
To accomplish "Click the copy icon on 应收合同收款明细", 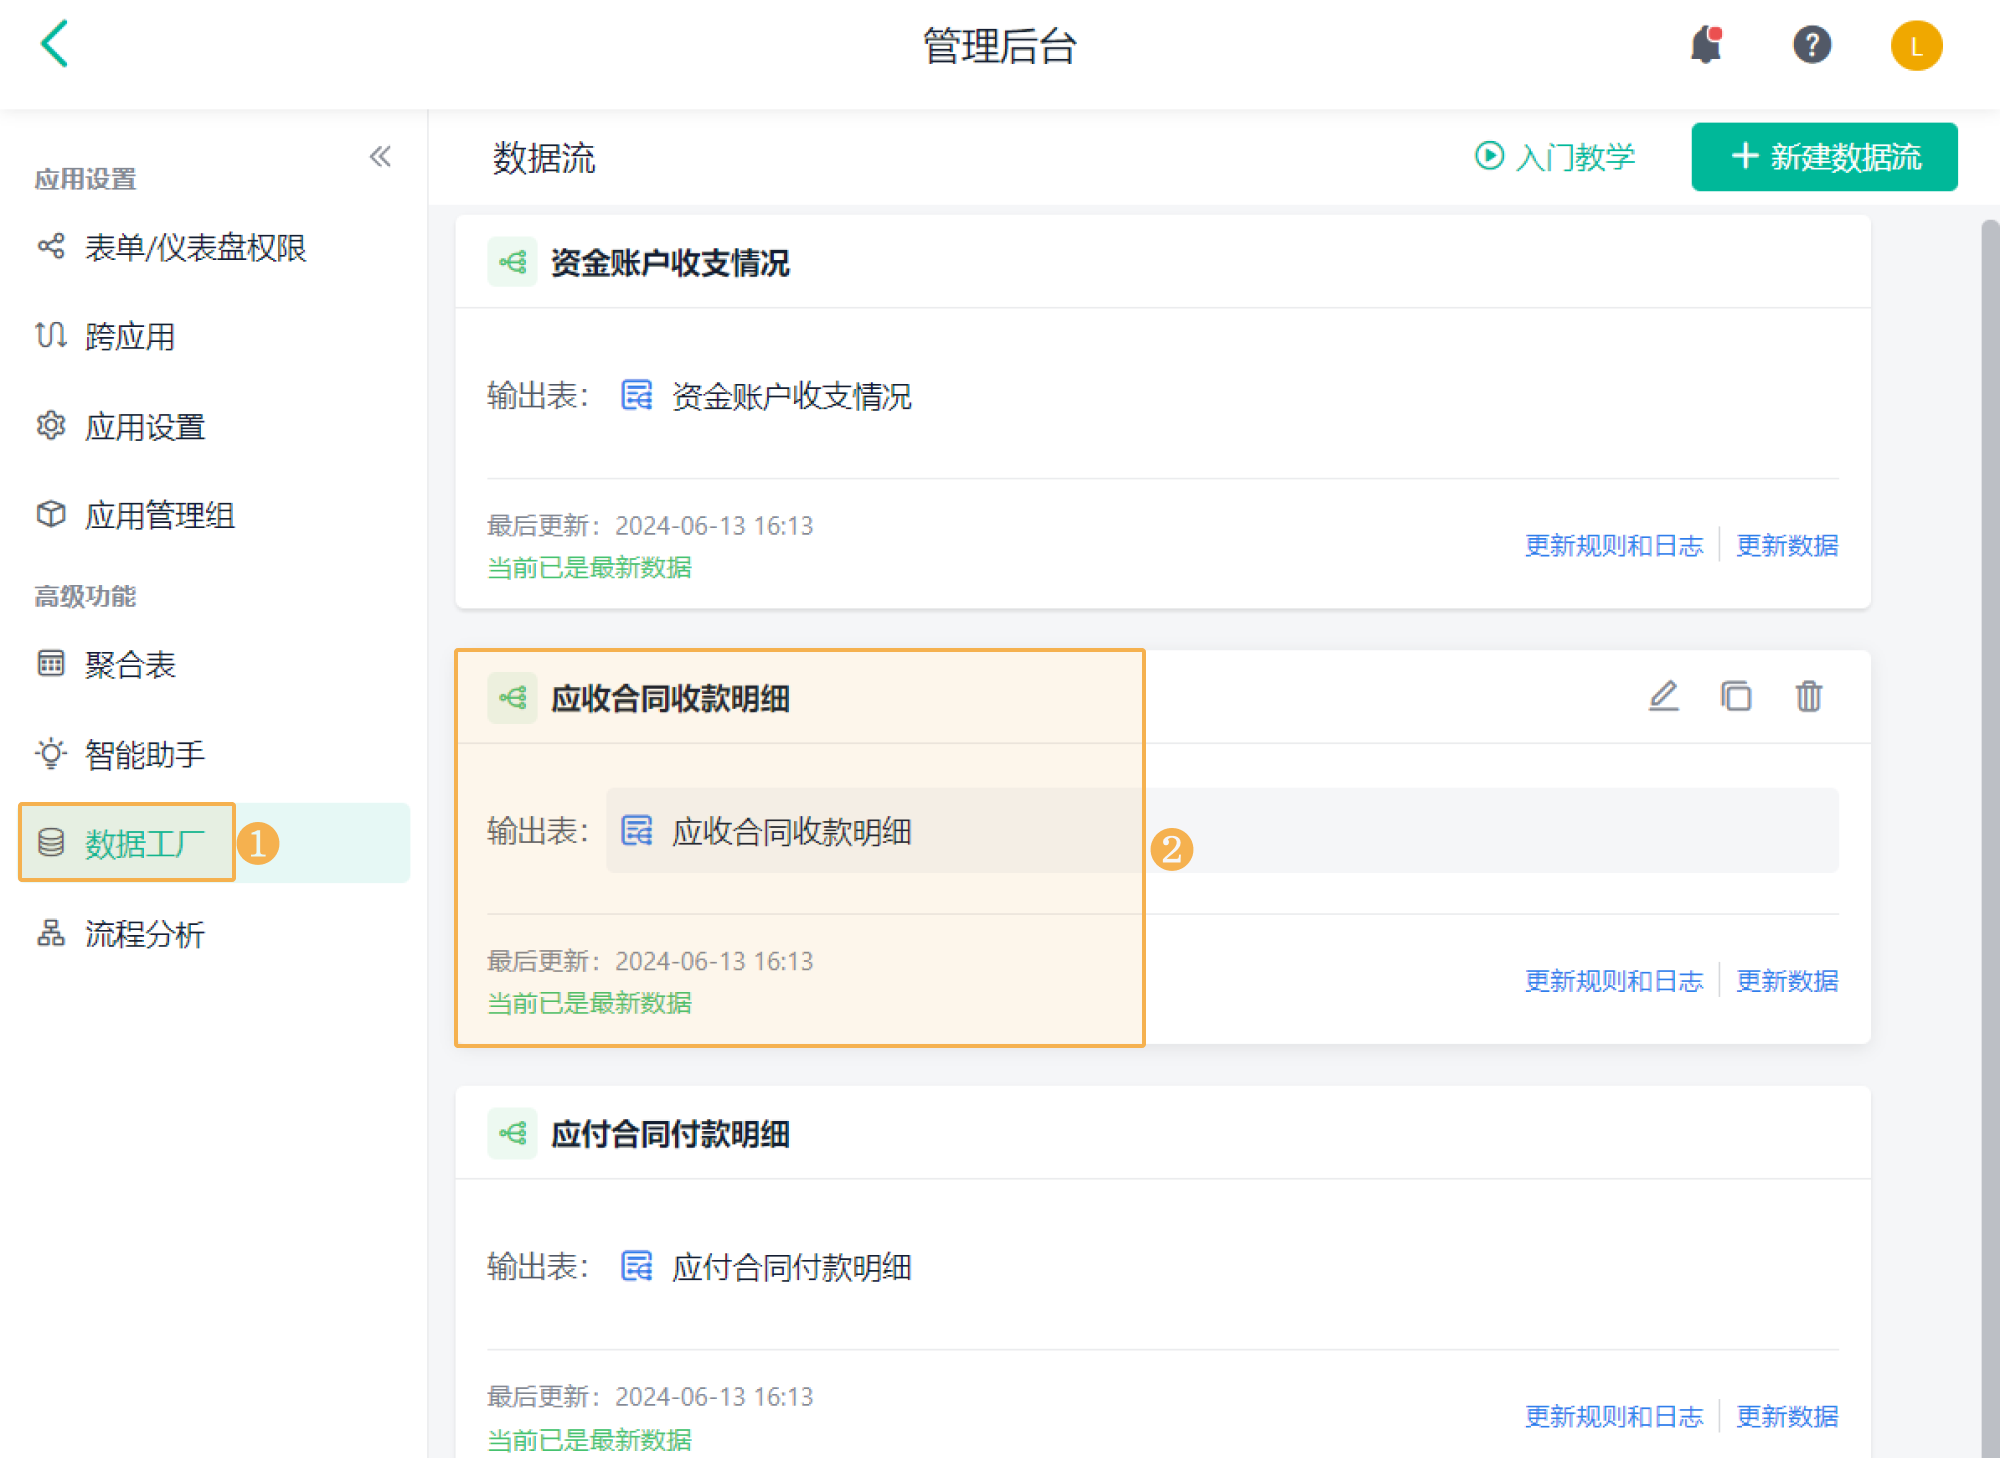I will tap(1736, 696).
